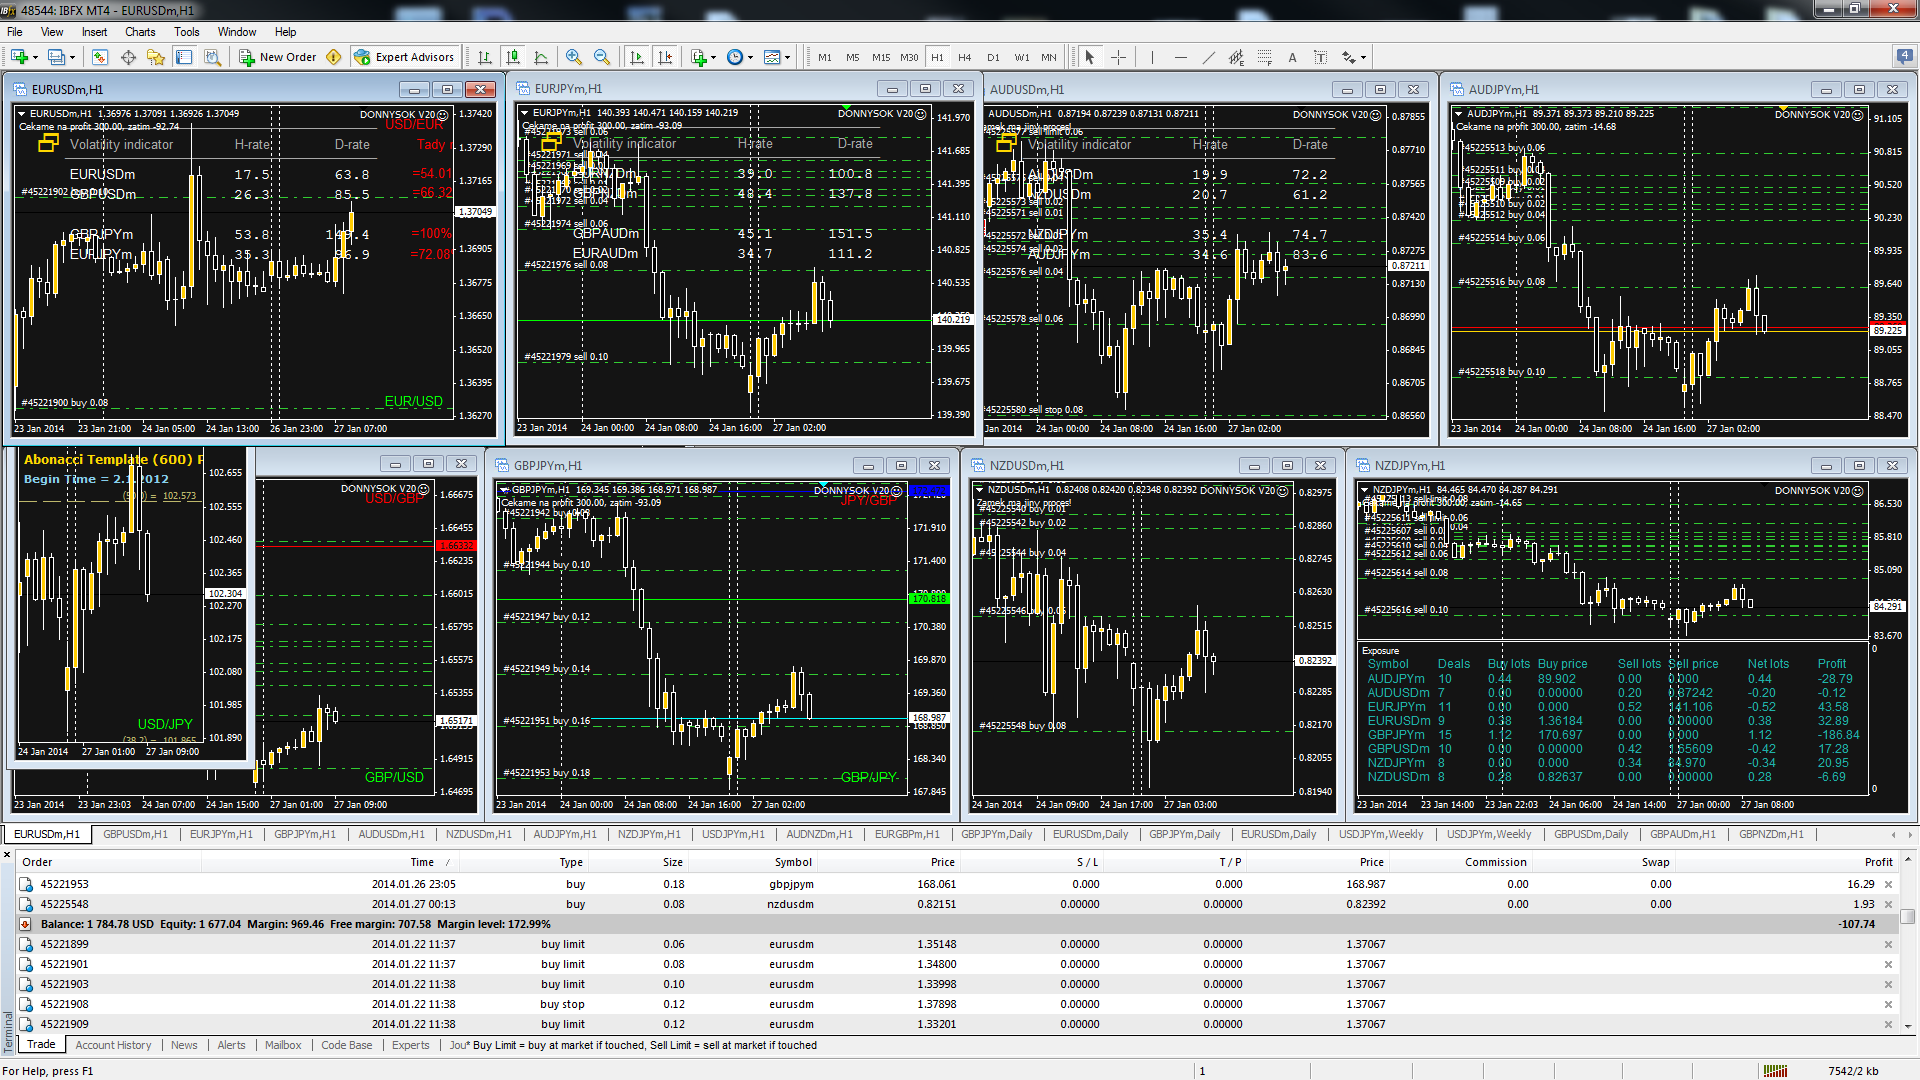Image resolution: width=1920 pixels, height=1080 pixels.
Task: Expand the Profiles dropdown arrow
Action: click(x=72, y=57)
